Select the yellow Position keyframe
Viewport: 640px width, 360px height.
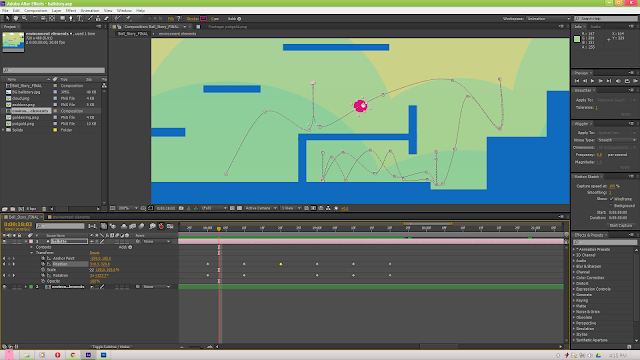(x=281, y=264)
